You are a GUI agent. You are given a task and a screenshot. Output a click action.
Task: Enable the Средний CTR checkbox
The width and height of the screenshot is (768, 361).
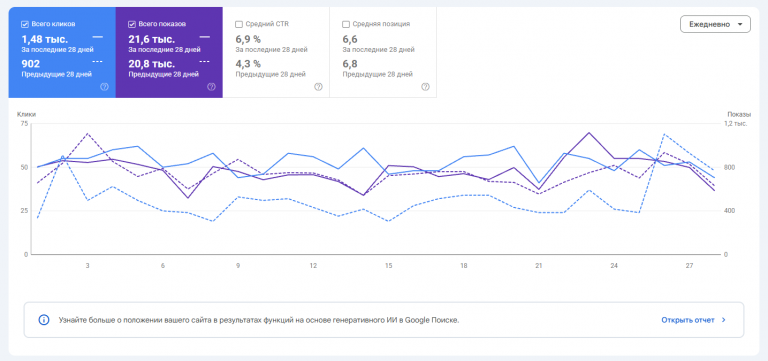[x=239, y=24]
